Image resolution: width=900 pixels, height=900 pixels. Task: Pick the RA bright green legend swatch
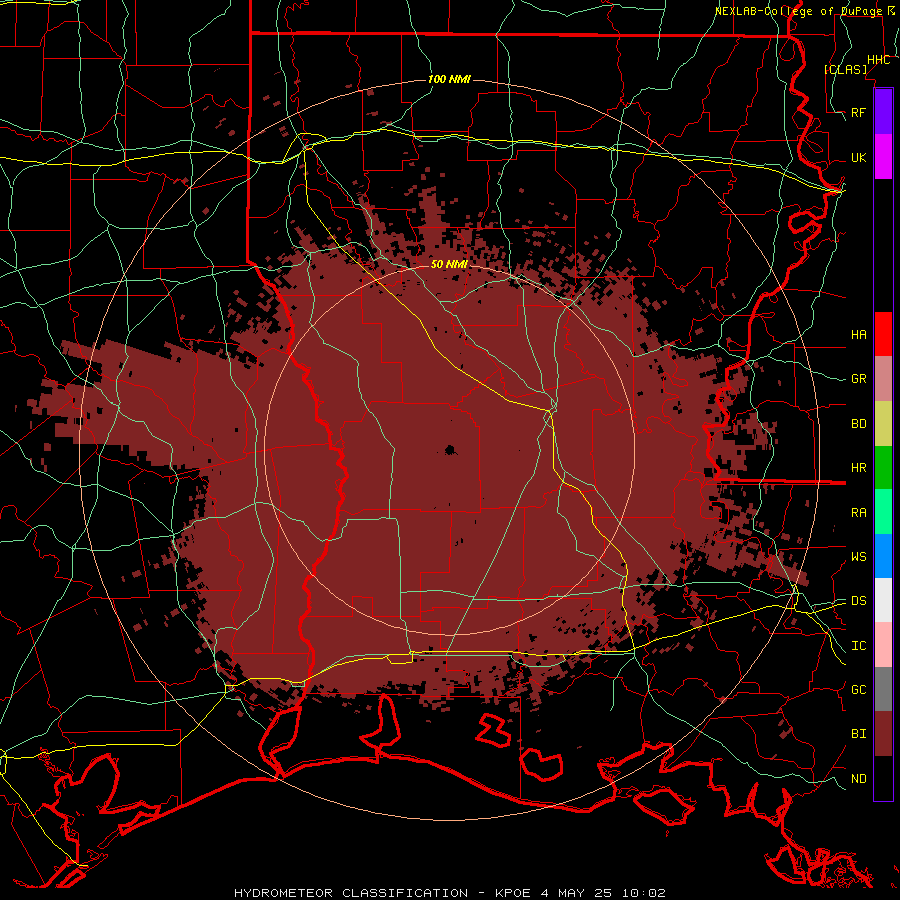point(883,512)
